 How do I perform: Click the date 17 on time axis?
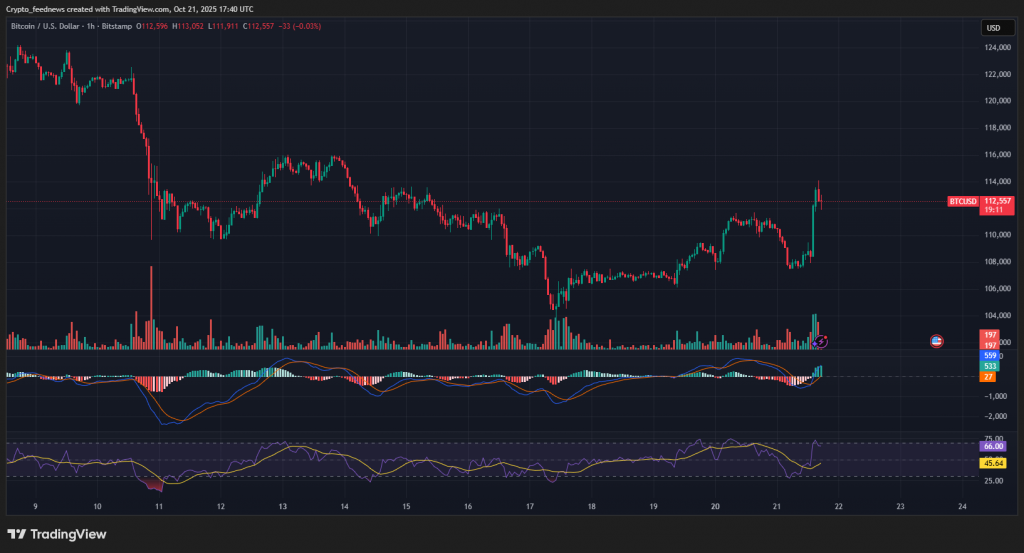[x=530, y=507]
